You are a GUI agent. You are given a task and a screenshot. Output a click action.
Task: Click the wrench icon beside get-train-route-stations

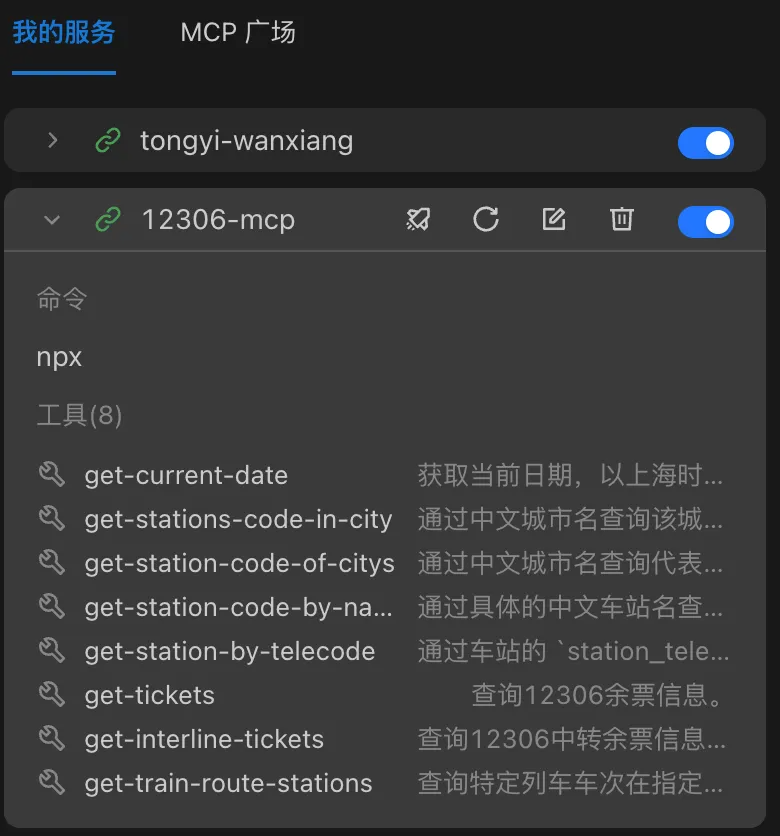pos(52,783)
